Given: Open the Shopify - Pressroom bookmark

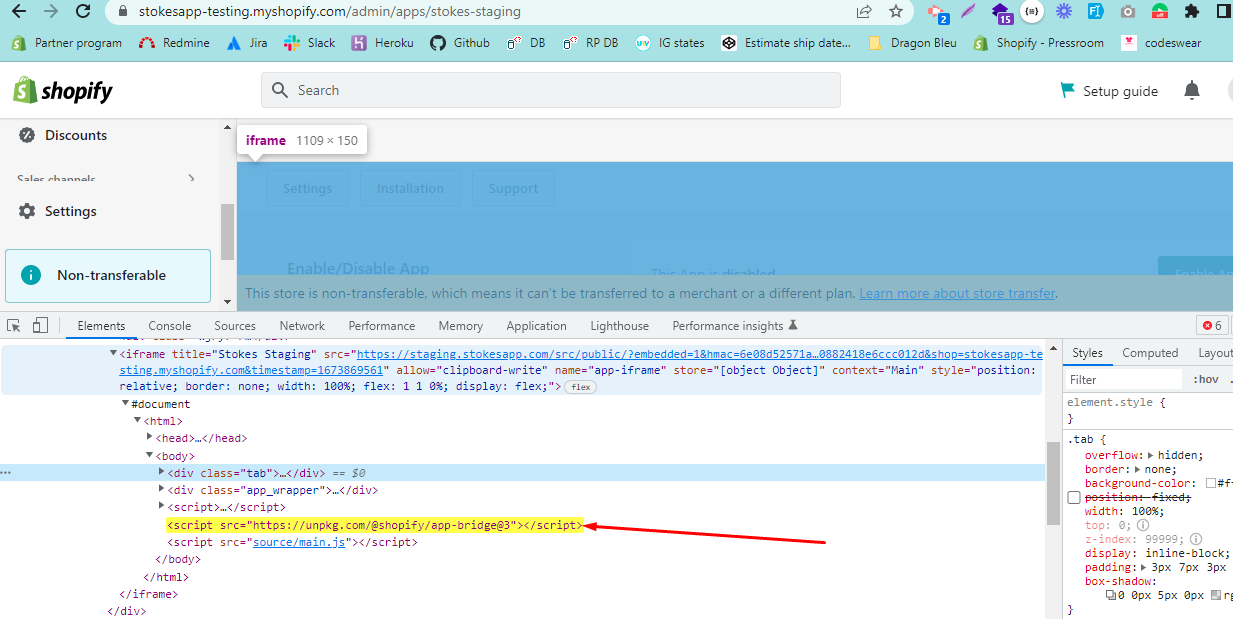Looking at the screenshot, I should pyautogui.click(x=1038, y=43).
